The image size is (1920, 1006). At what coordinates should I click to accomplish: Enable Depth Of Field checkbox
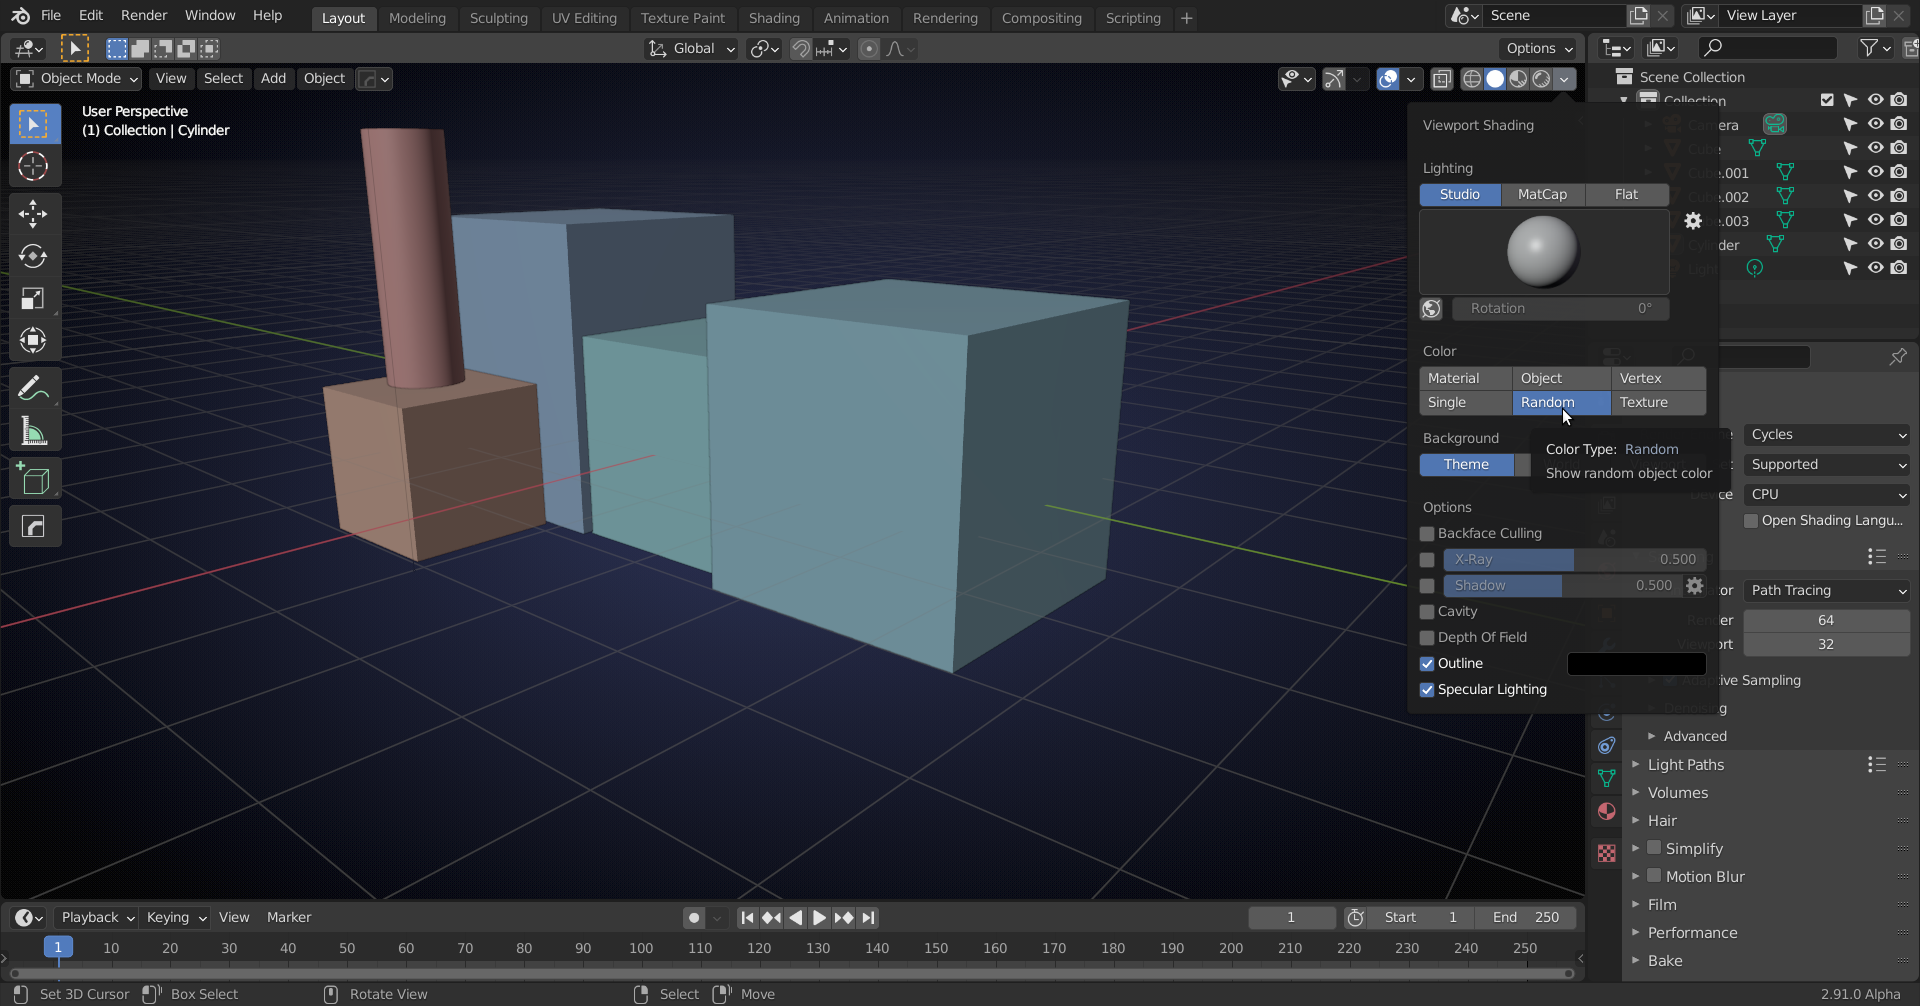[1427, 638]
